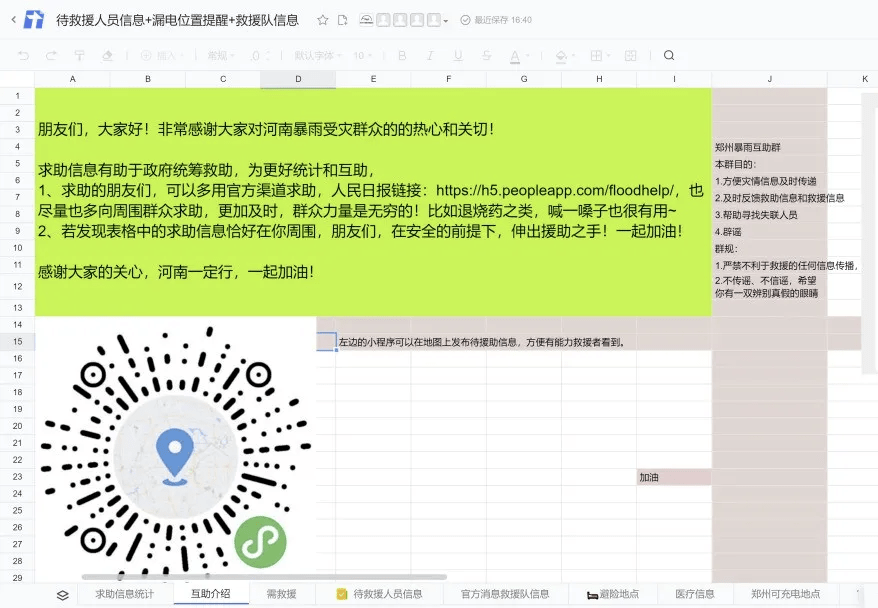Select column D header
Screen dimensions: 878x608
point(298,79)
